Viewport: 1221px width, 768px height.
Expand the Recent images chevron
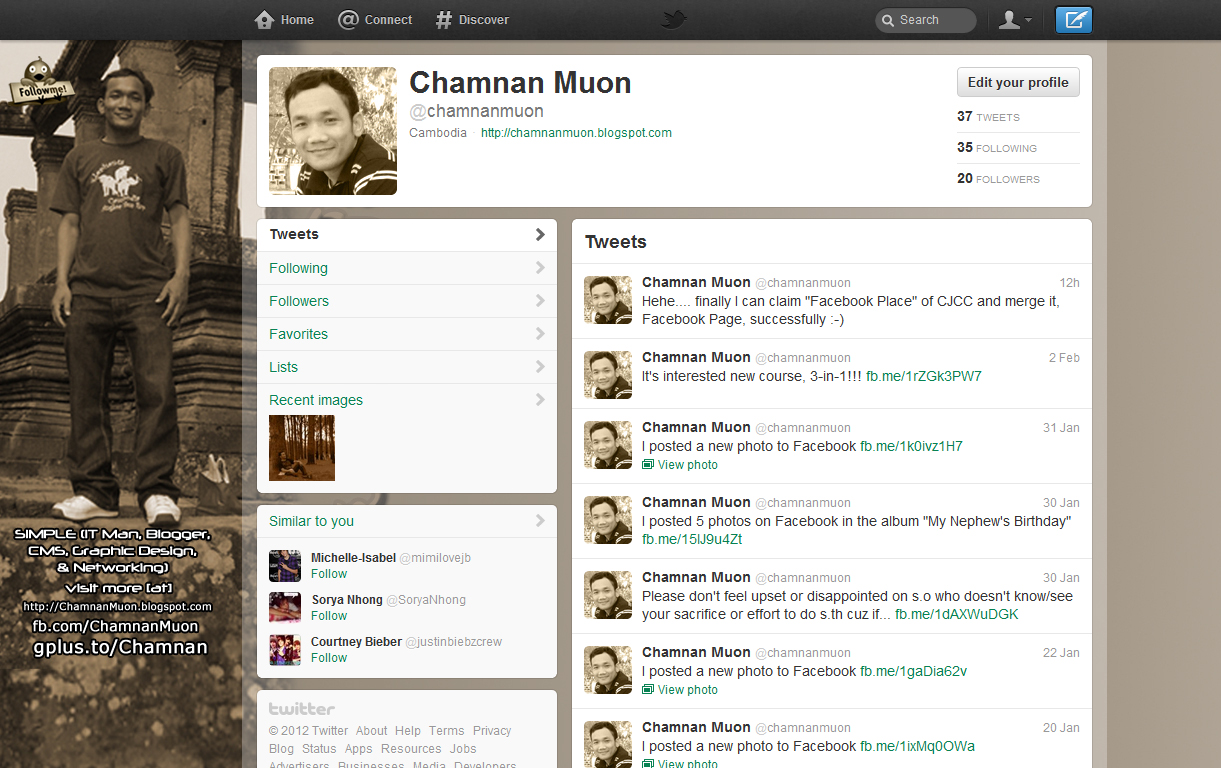click(x=541, y=400)
